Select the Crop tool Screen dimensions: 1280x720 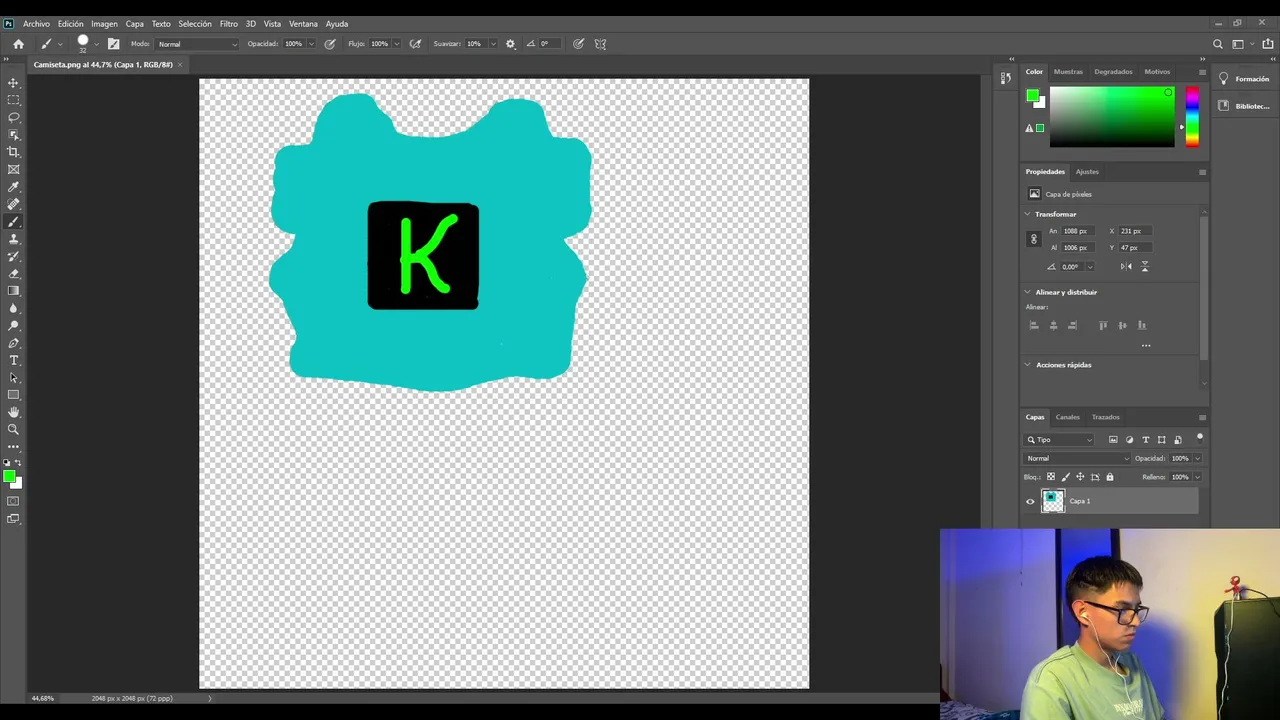[13, 152]
